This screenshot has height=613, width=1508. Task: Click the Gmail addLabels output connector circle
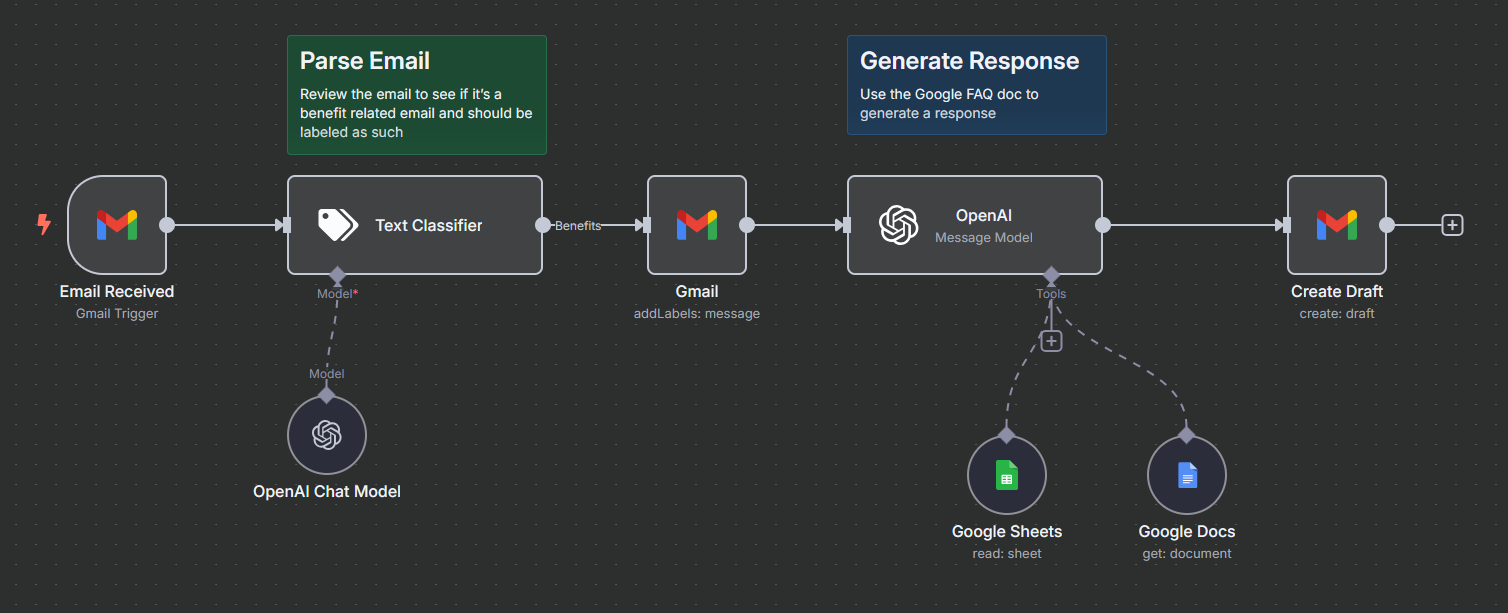click(x=747, y=225)
